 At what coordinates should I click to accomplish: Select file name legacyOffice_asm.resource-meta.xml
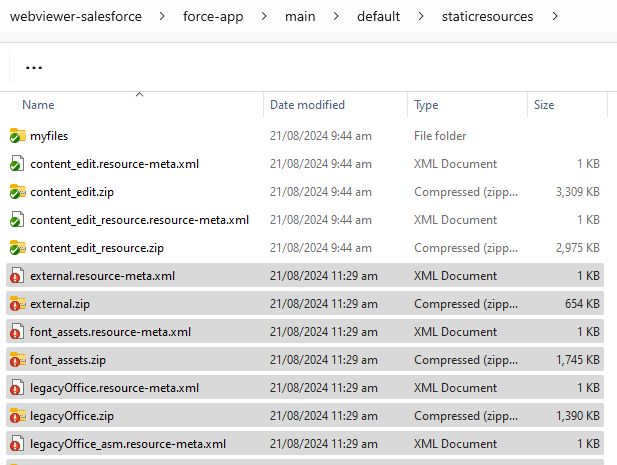[x=128, y=444]
